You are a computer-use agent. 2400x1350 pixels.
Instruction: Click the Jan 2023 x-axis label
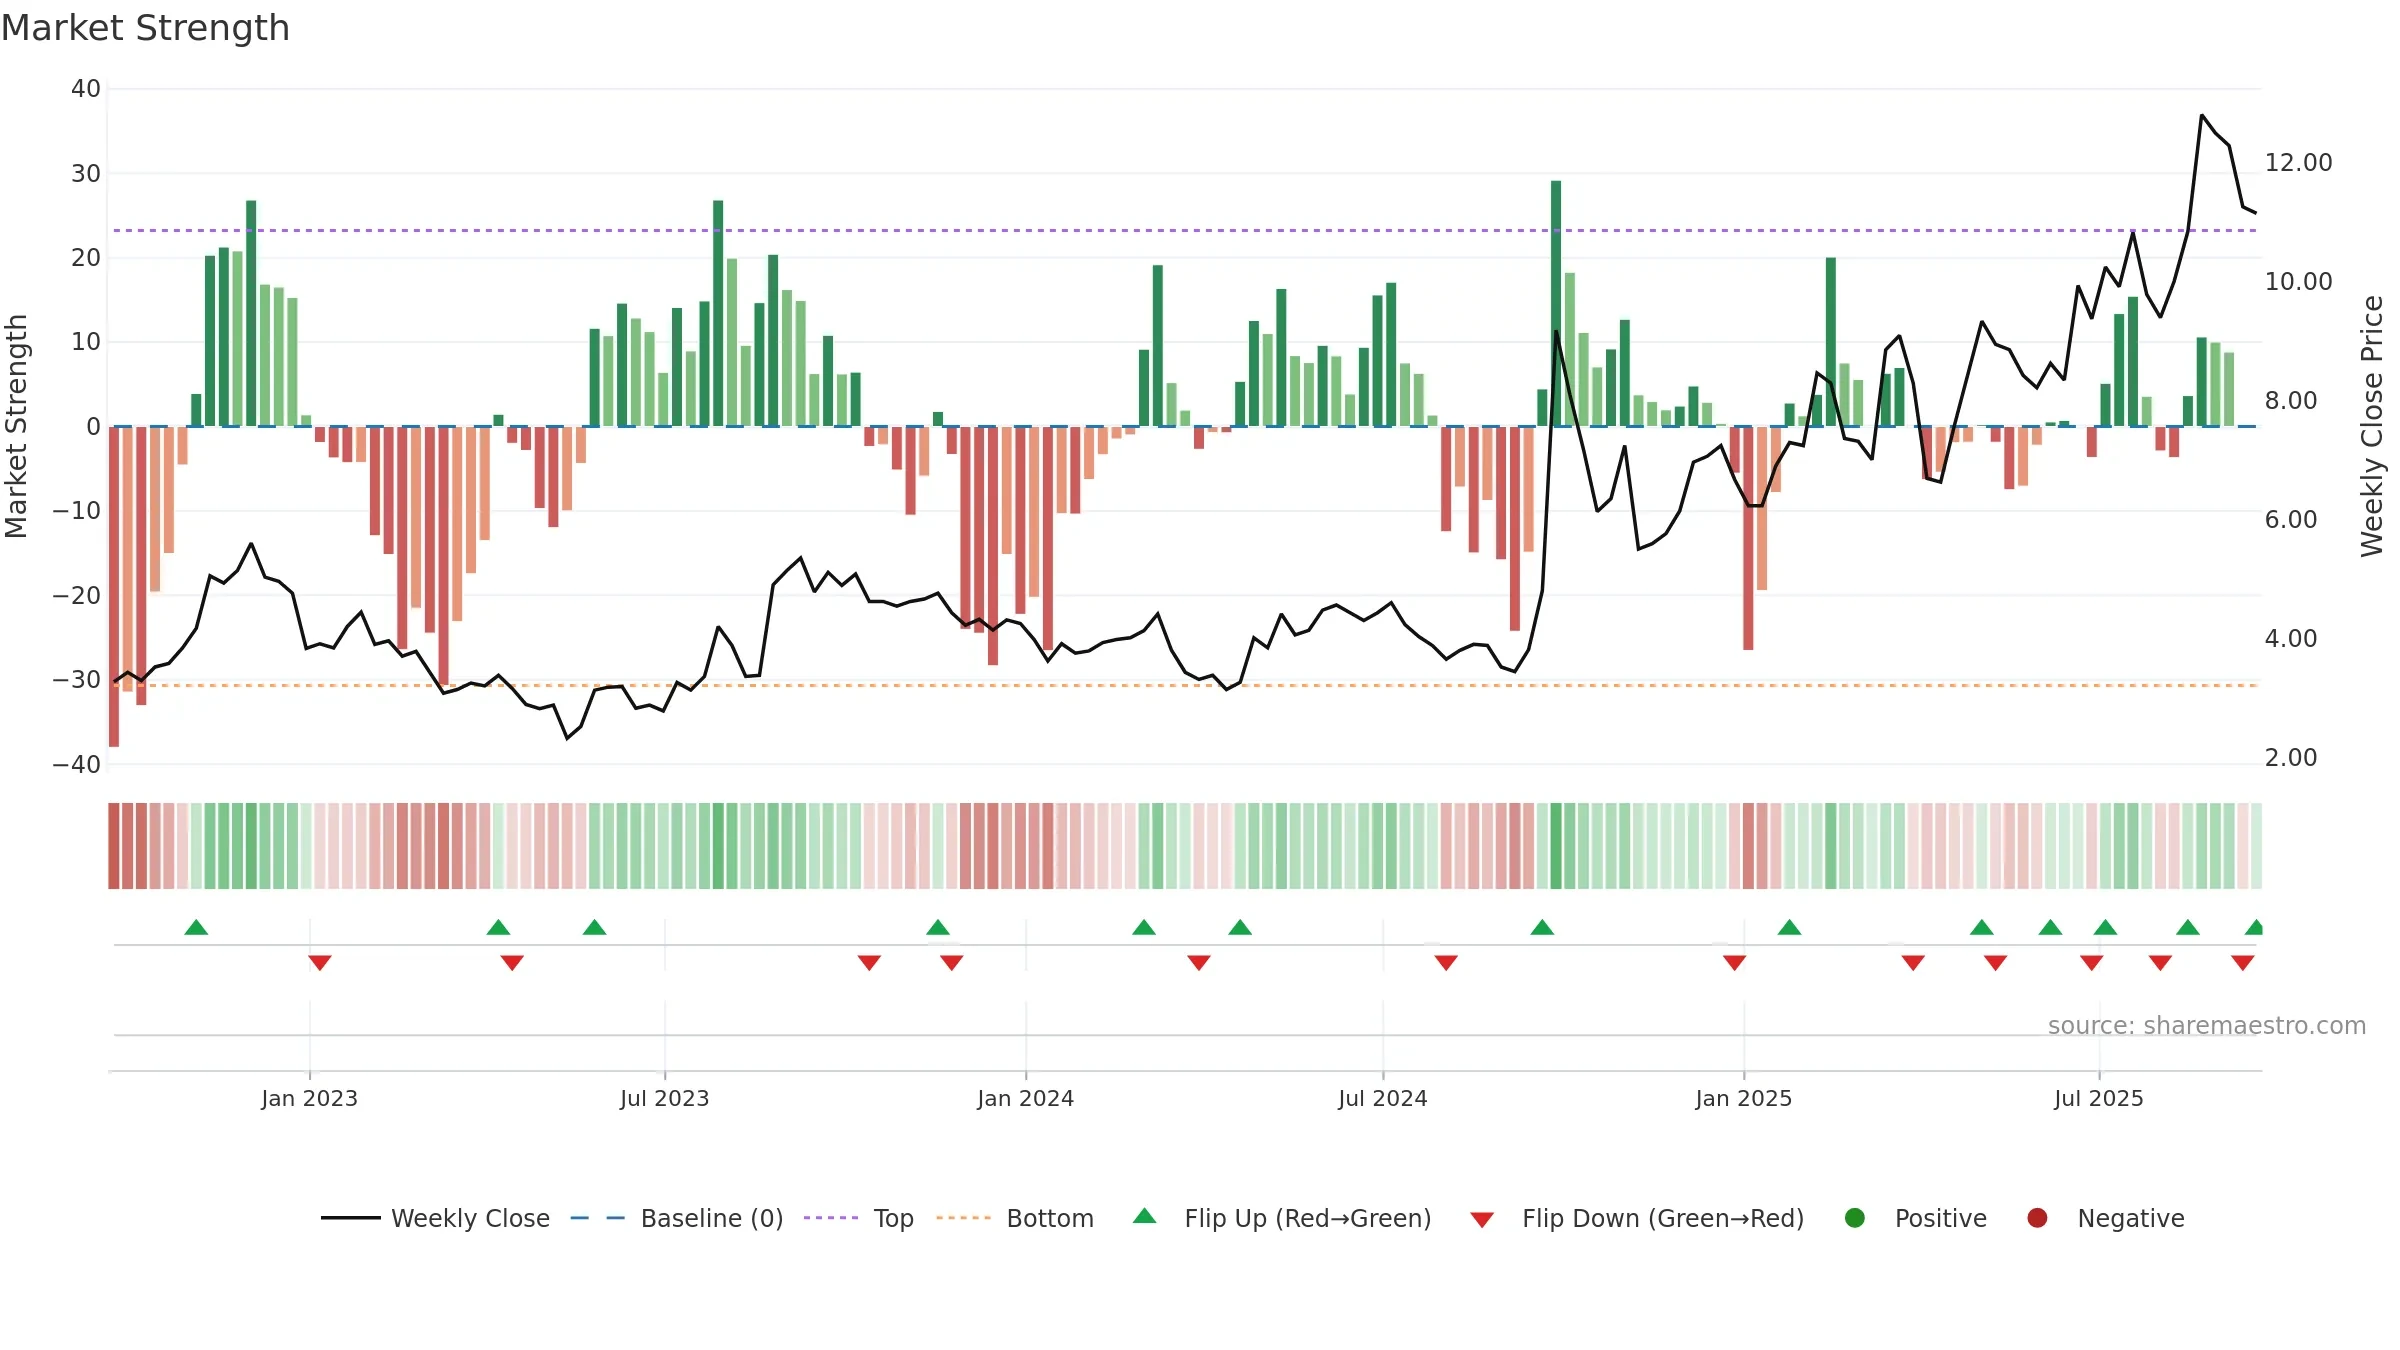coord(309,1098)
